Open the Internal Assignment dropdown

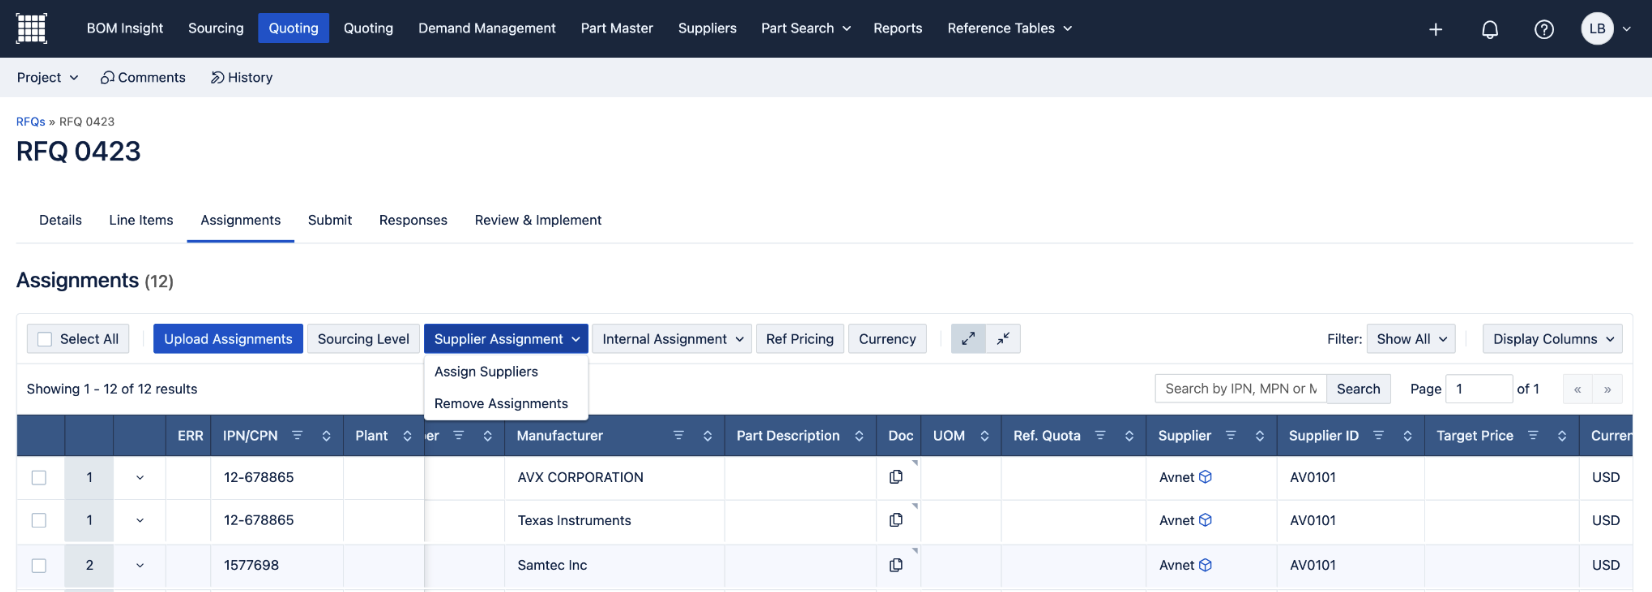point(673,339)
